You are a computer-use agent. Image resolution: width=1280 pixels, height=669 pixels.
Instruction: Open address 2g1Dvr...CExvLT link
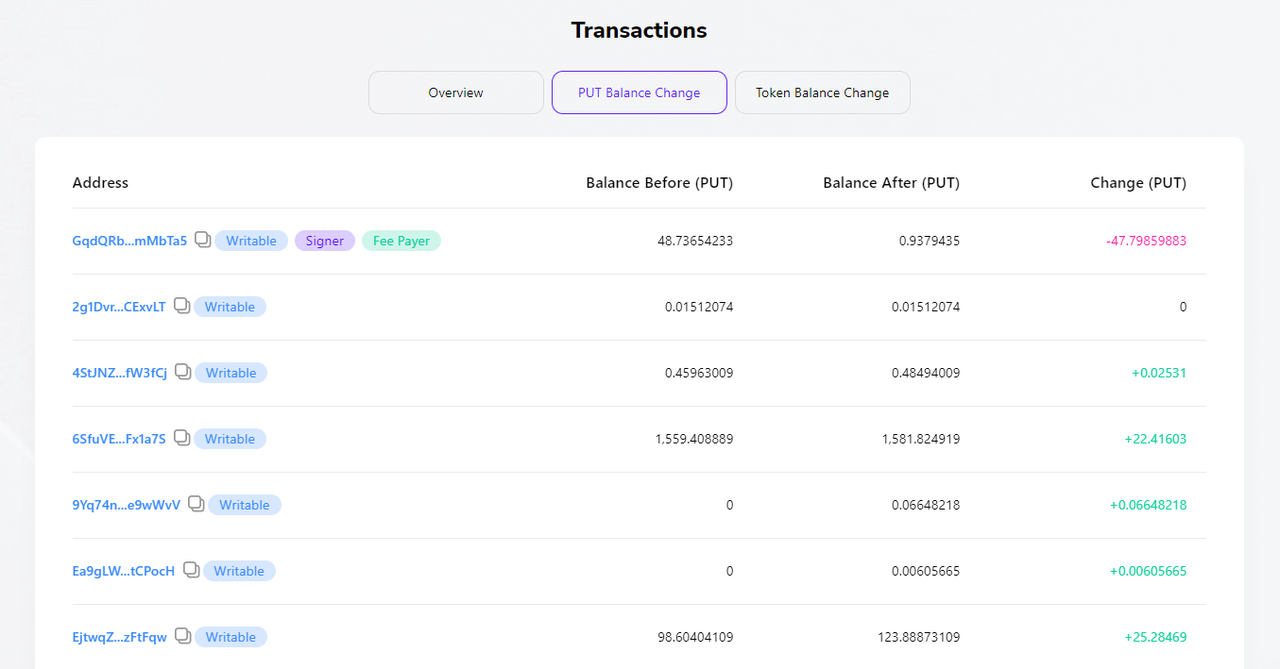tap(119, 307)
